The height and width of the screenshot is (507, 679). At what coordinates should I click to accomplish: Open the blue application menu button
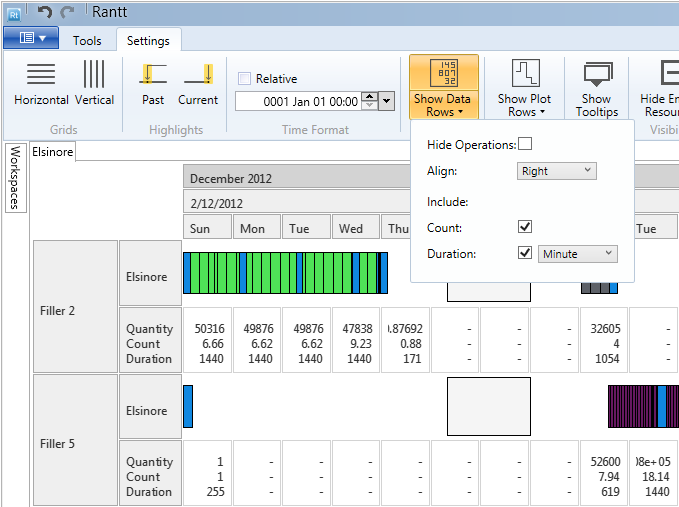click(x=30, y=39)
